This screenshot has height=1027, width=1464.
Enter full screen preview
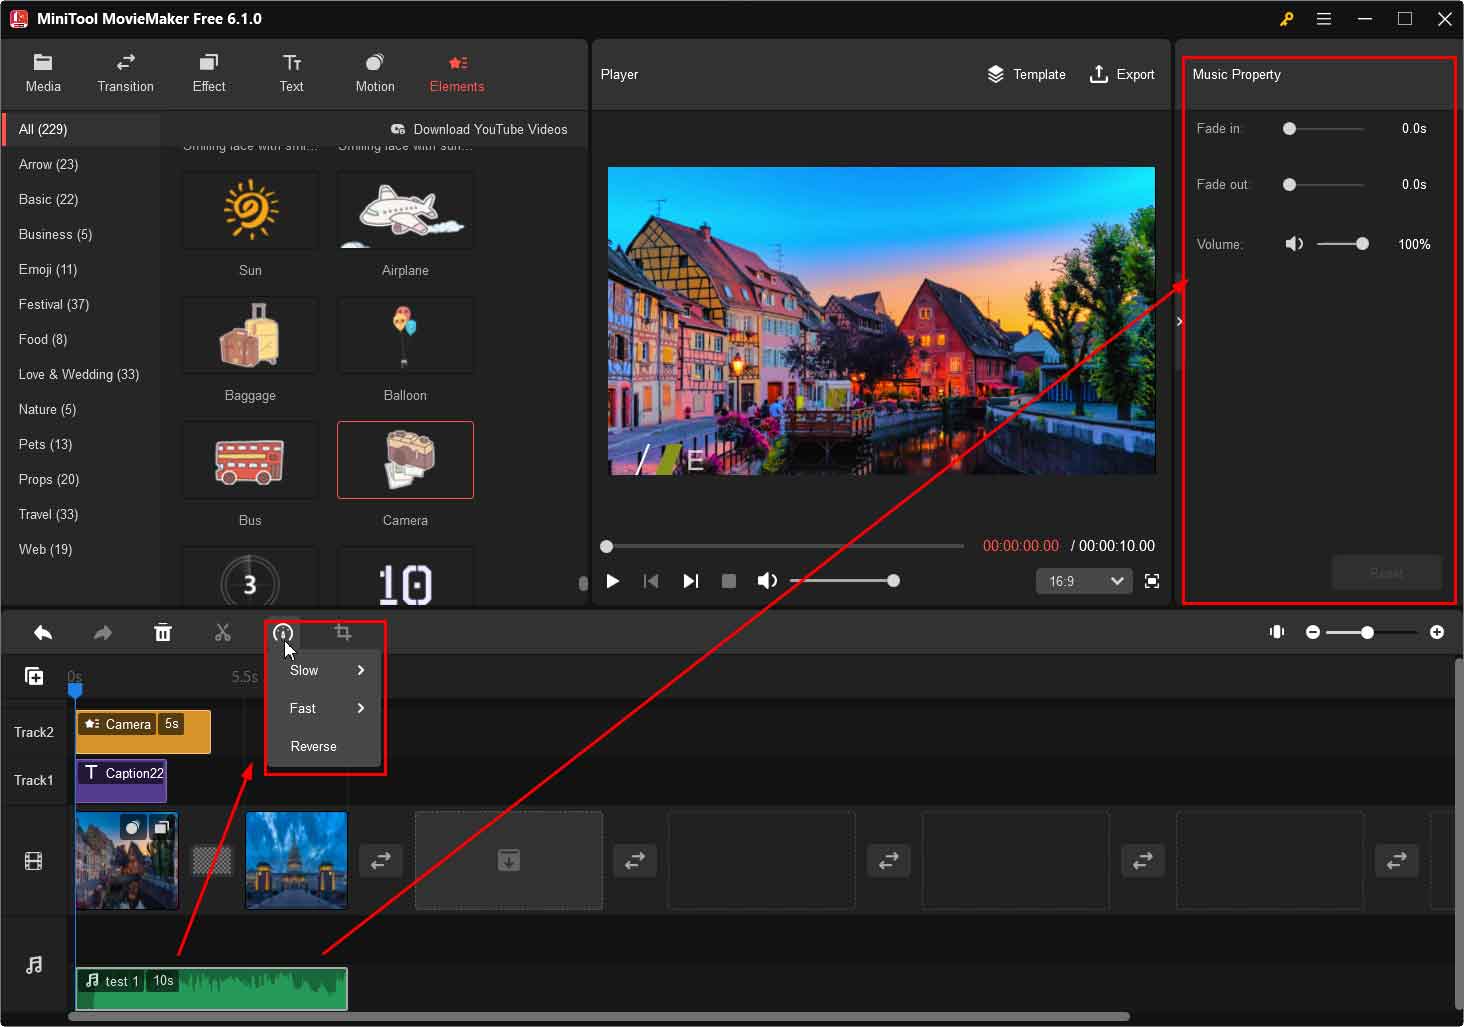(x=1152, y=581)
